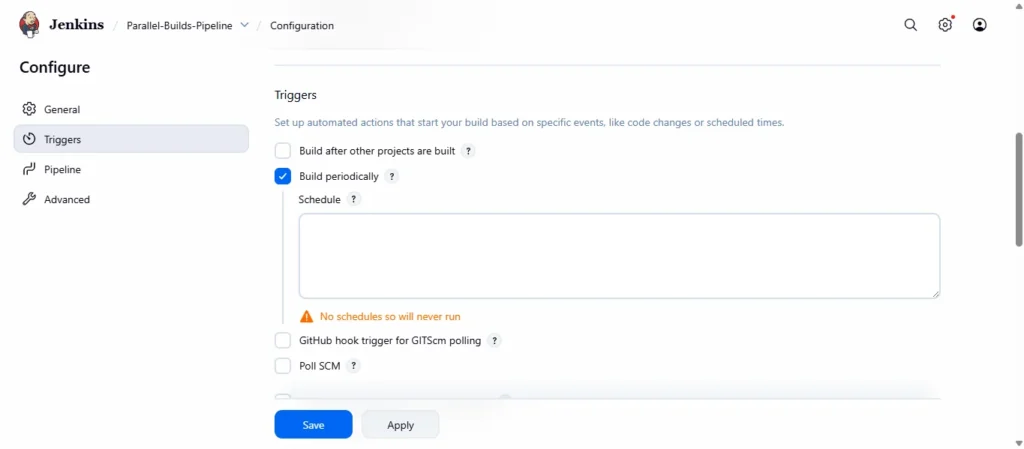Show help for Poll SCM
This screenshot has width=1024, height=449.
pos(354,366)
